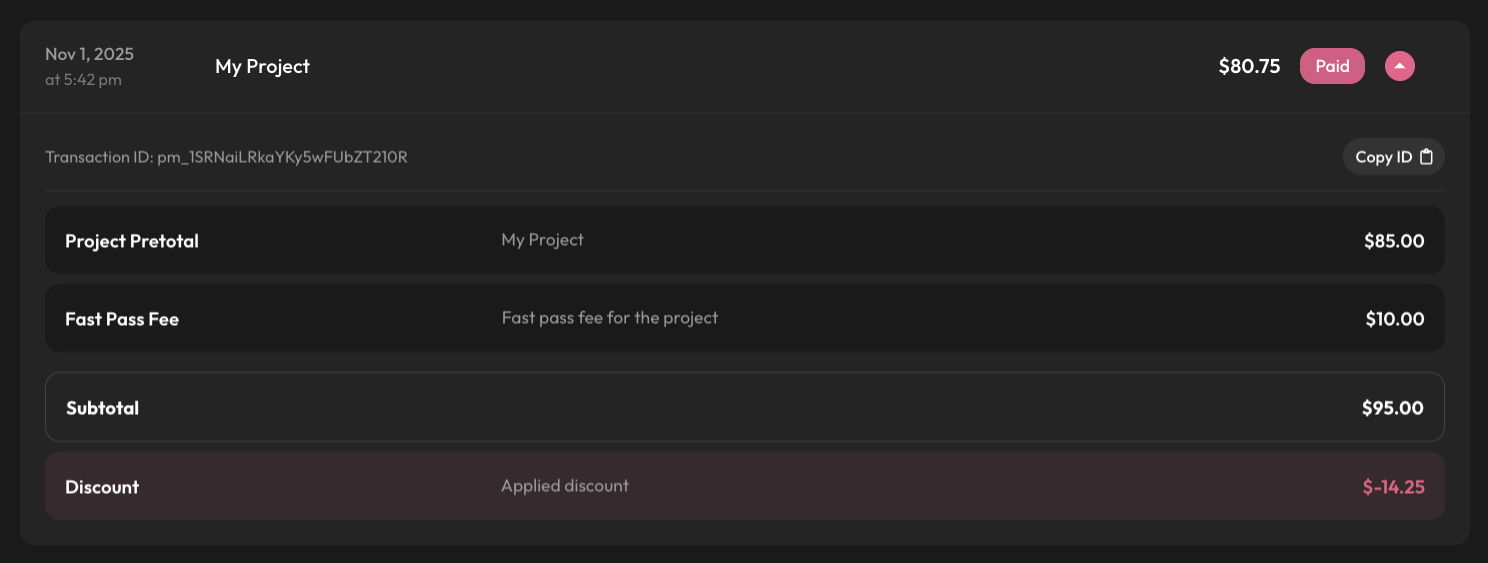Select the Transaction ID text

pos(226,157)
